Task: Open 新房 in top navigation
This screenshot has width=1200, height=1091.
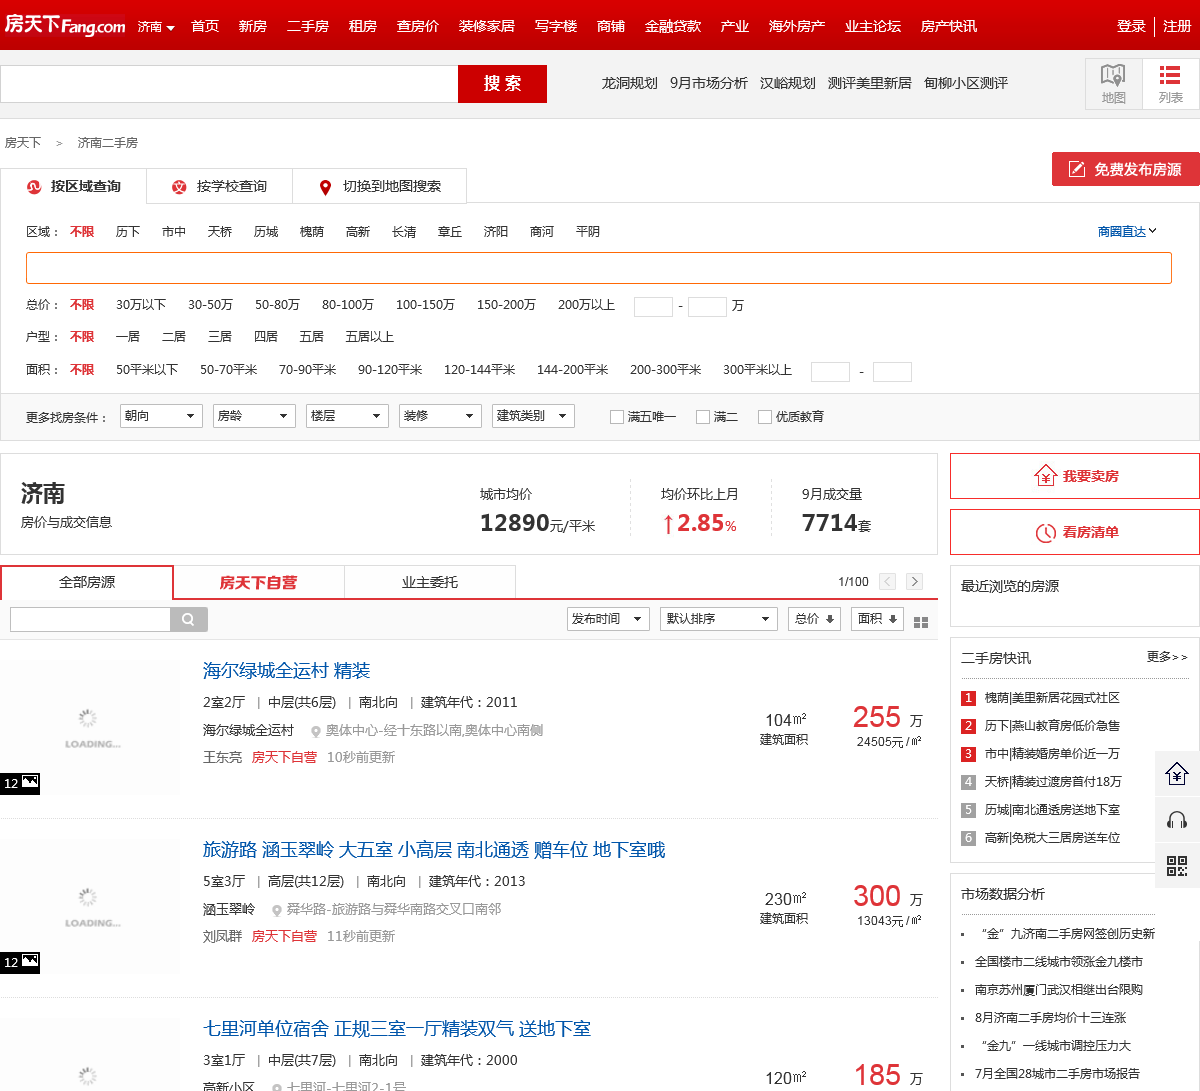Action: click(x=253, y=26)
